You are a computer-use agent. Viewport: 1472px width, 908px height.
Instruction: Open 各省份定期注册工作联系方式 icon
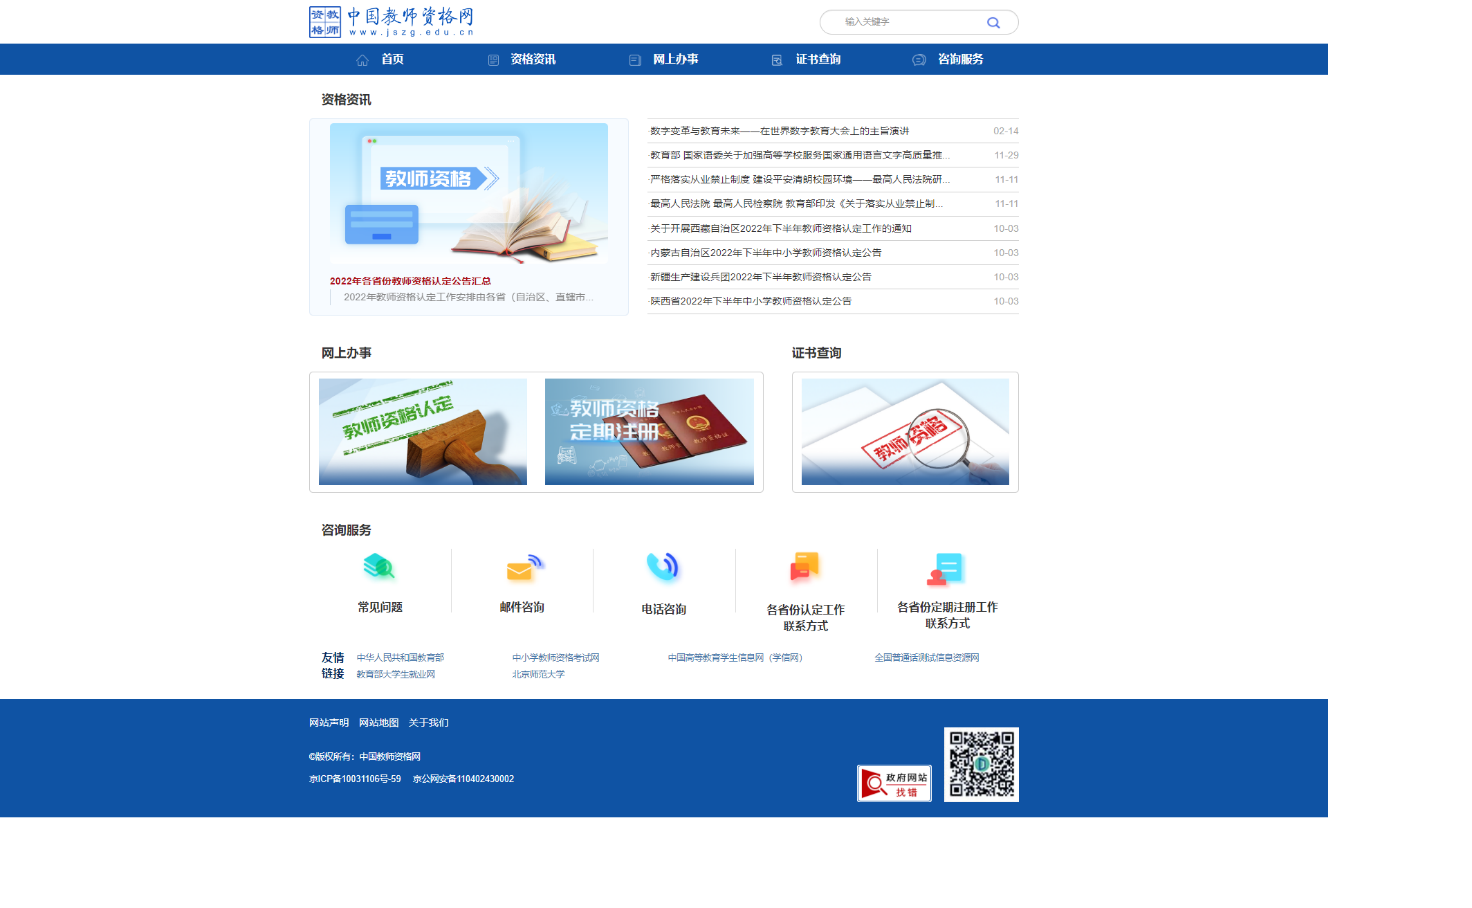tap(946, 569)
